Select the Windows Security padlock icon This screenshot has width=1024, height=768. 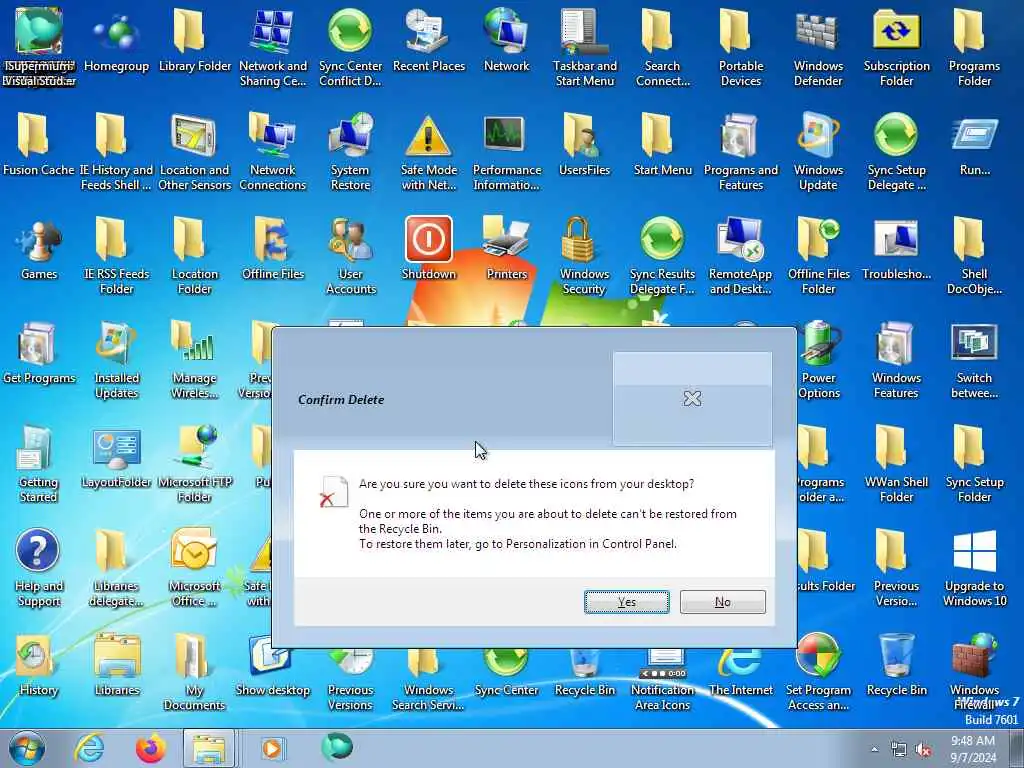pos(584,257)
